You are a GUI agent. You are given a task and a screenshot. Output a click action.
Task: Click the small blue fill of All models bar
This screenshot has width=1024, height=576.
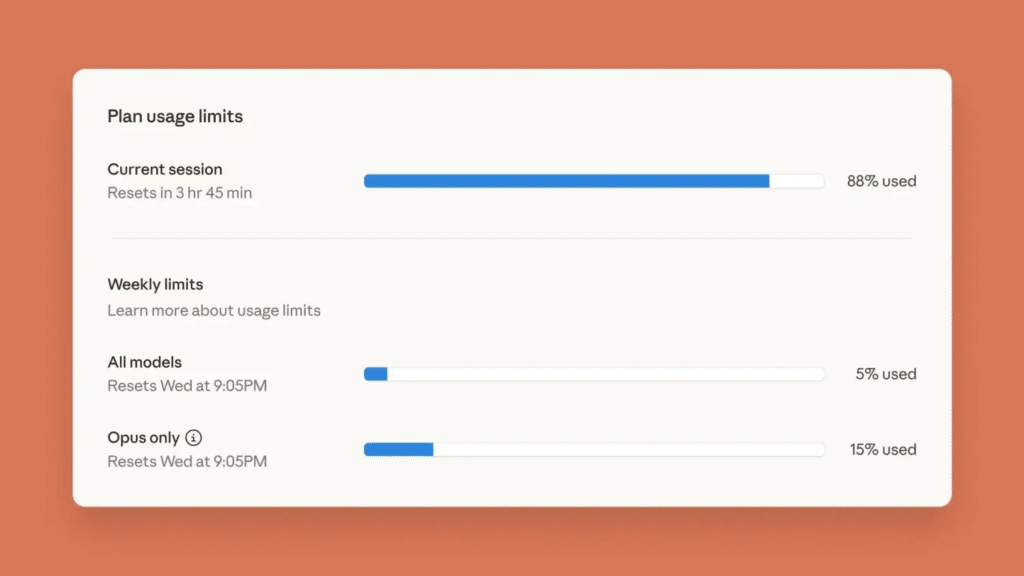click(x=376, y=374)
